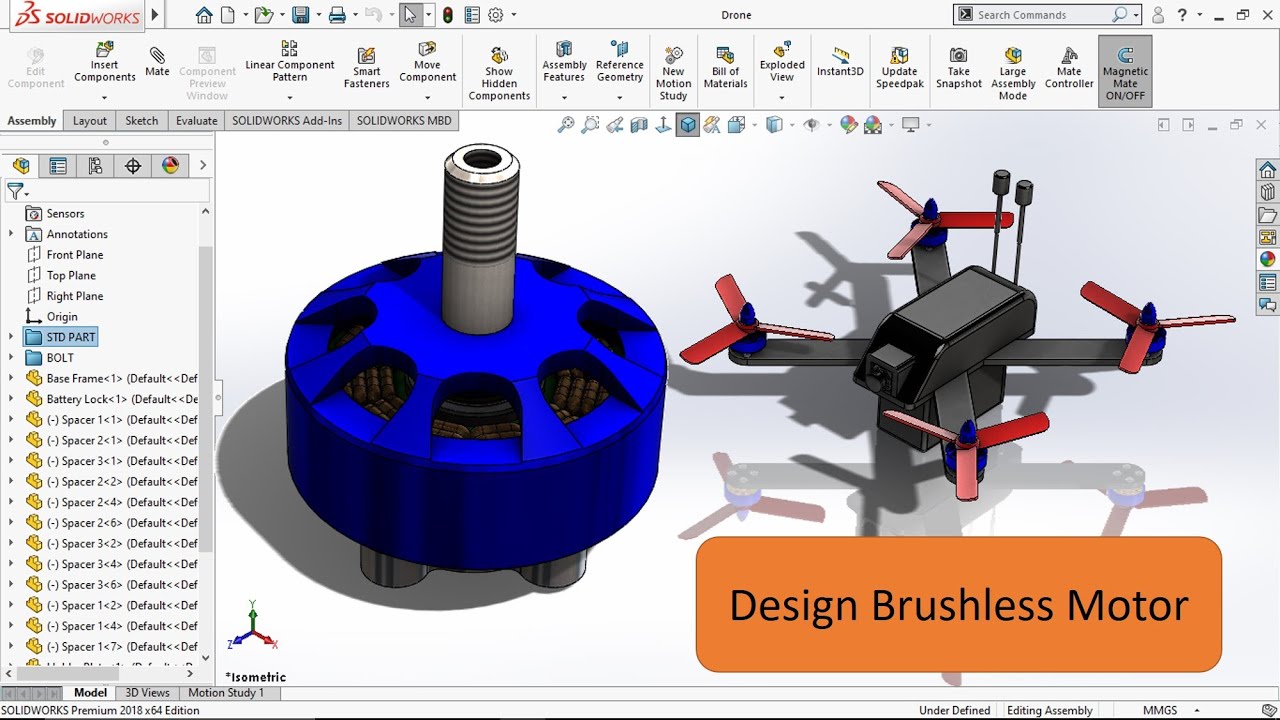Open the SOLIDWORKS Add-Ins tab

(287, 121)
